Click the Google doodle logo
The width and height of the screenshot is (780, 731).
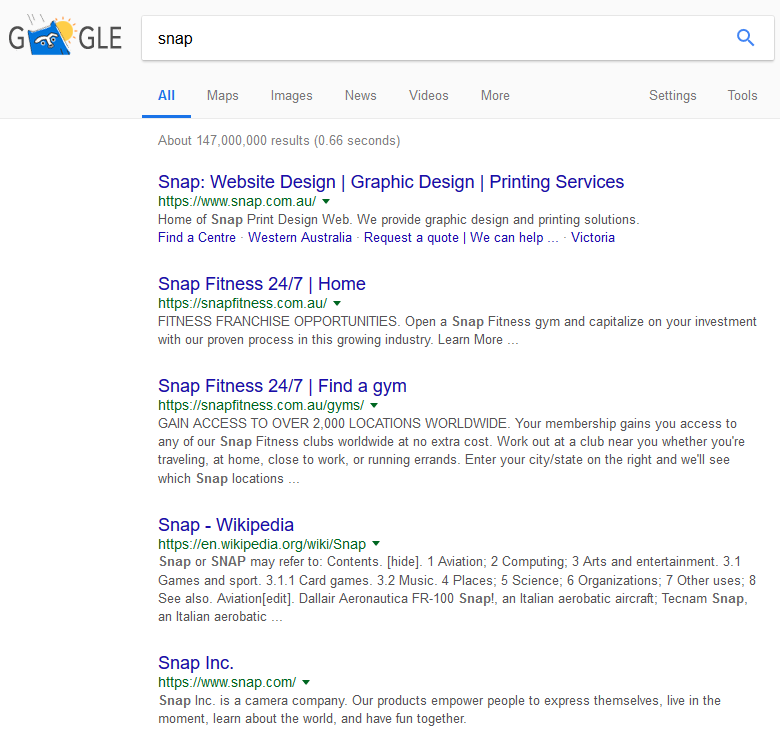point(65,35)
